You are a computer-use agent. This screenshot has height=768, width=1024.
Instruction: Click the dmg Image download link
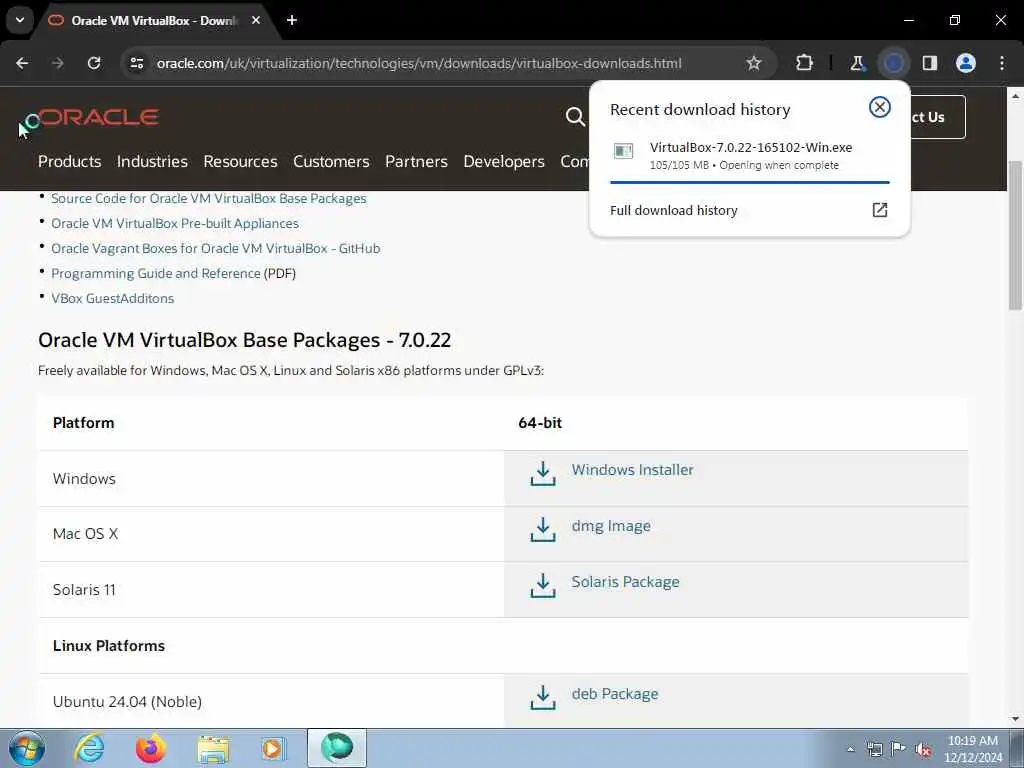(x=611, y=526)
